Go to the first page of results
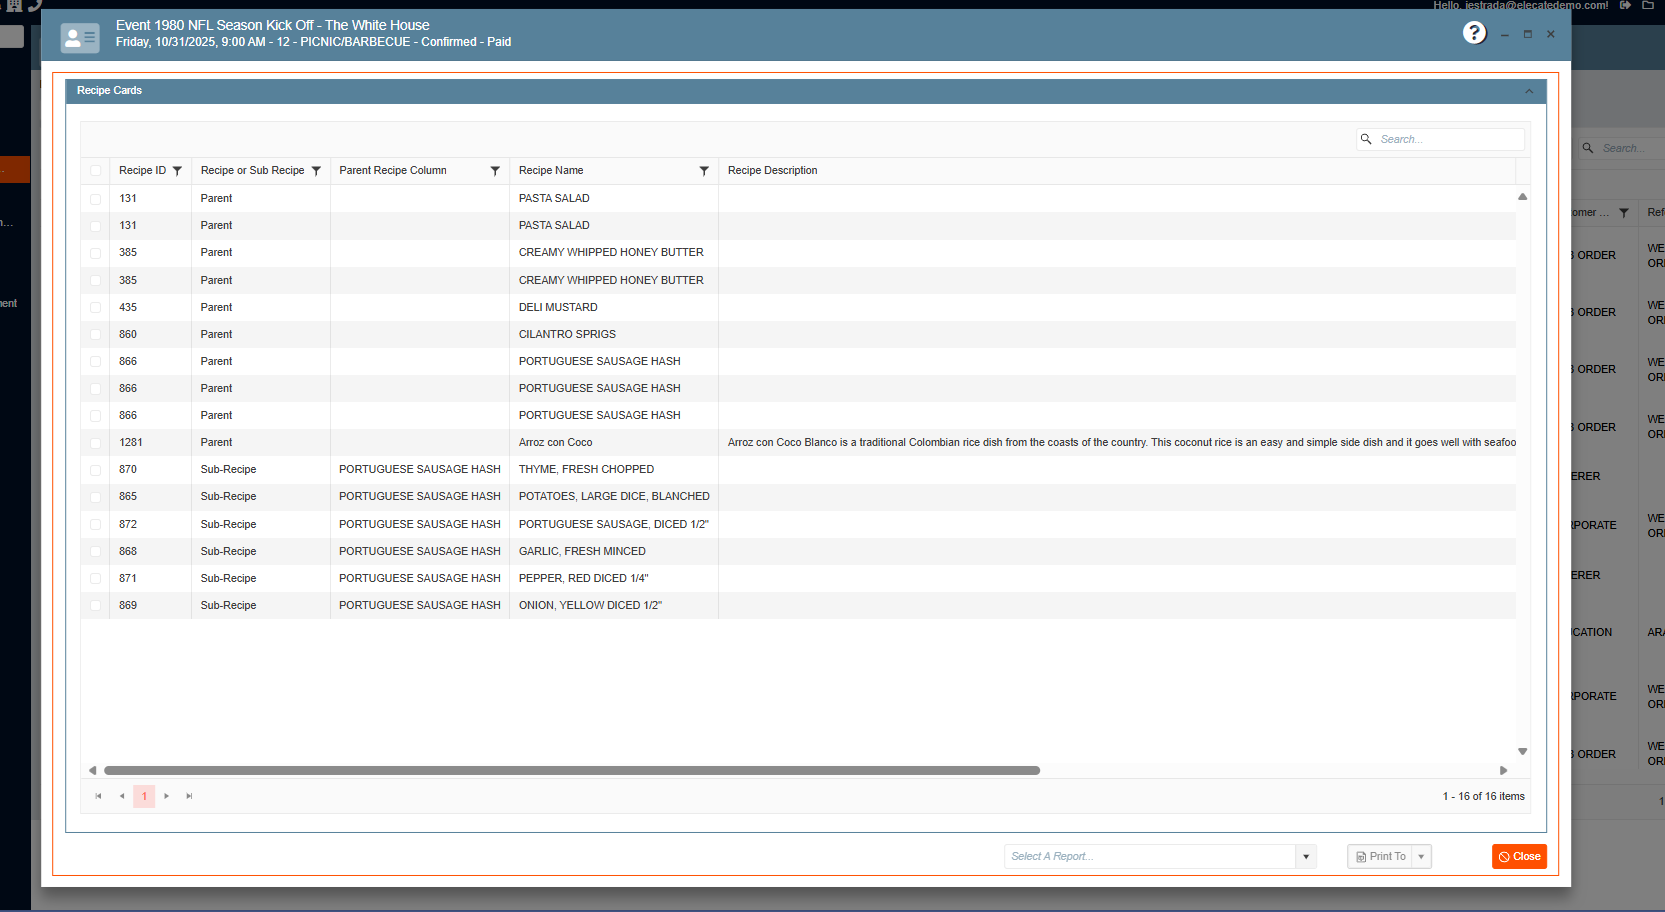 click(98, 796)
